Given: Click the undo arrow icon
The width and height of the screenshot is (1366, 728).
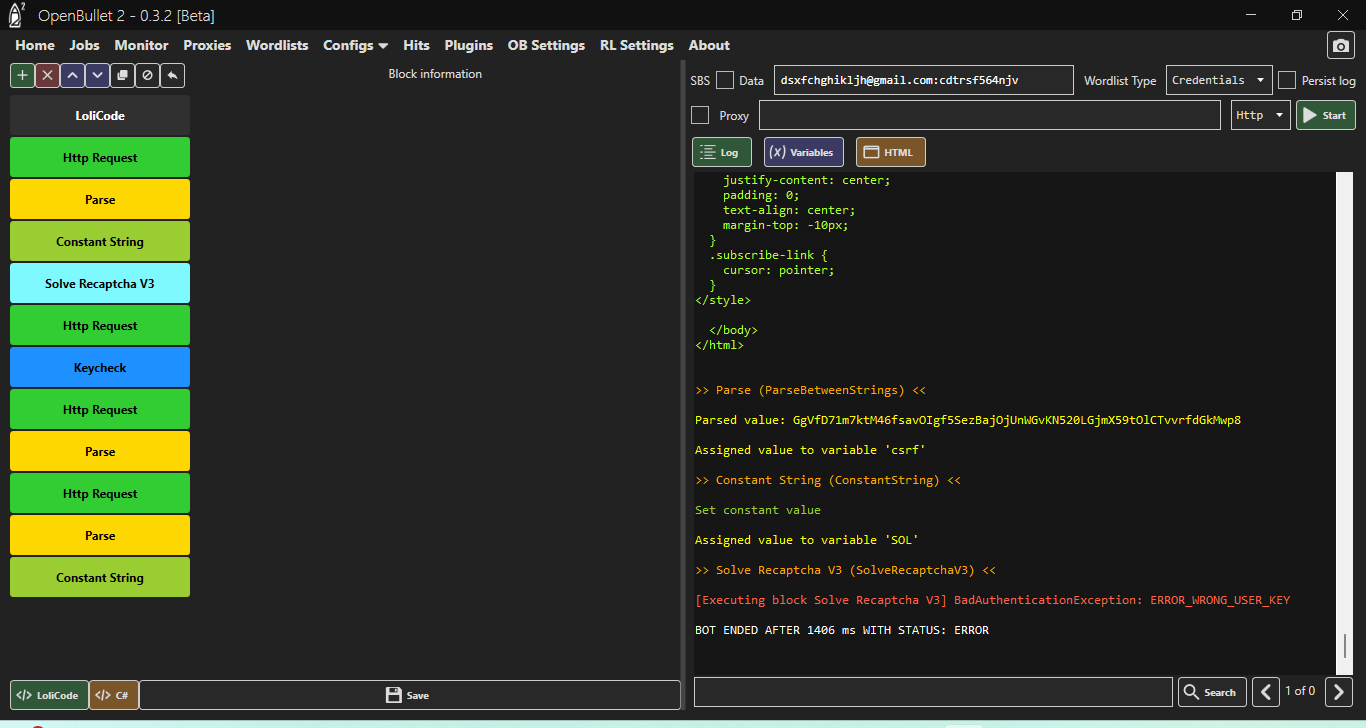Looking at the screenshot, I should coord(172,75).
